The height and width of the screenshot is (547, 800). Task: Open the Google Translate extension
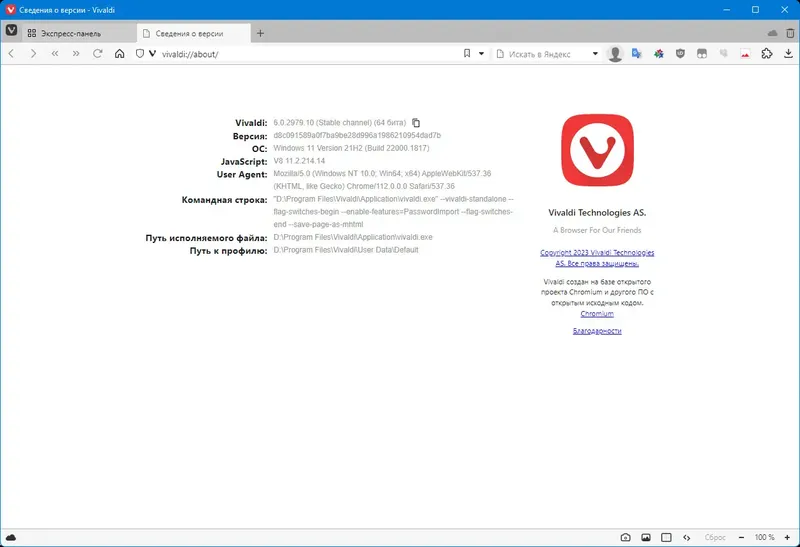coord(636,54)
